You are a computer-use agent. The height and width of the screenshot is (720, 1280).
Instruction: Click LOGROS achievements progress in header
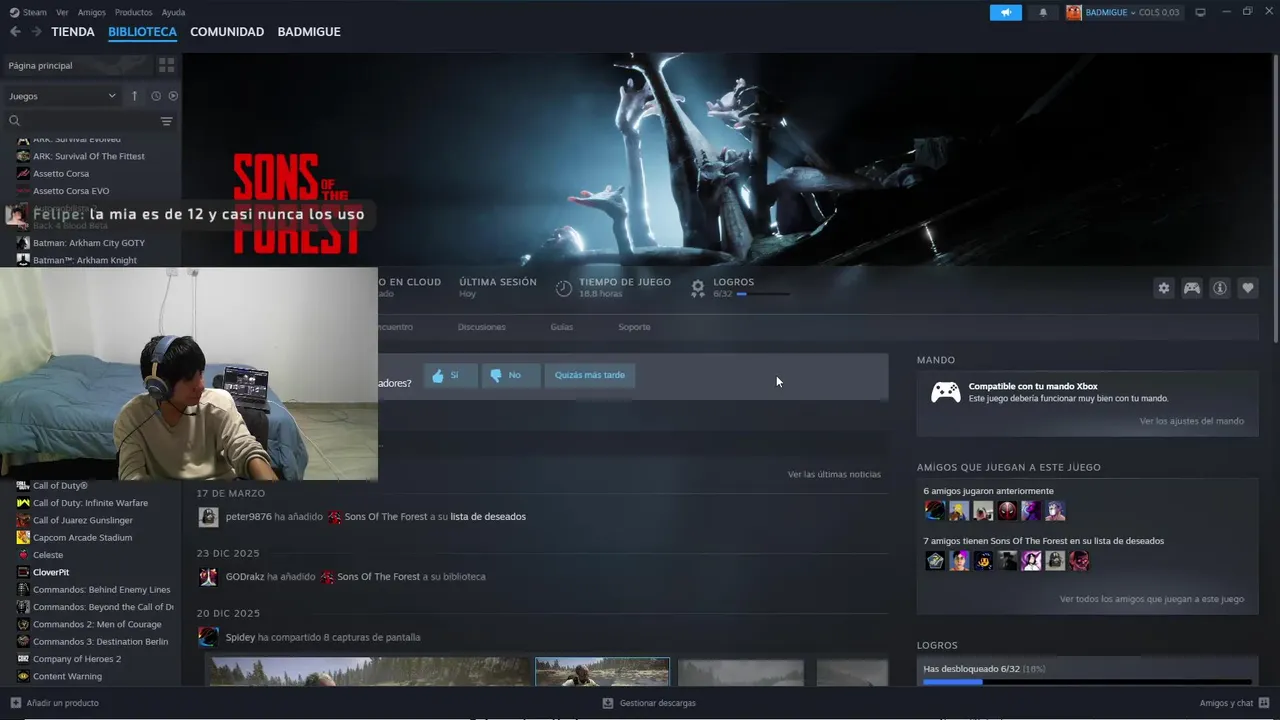(x=741, y=288)
